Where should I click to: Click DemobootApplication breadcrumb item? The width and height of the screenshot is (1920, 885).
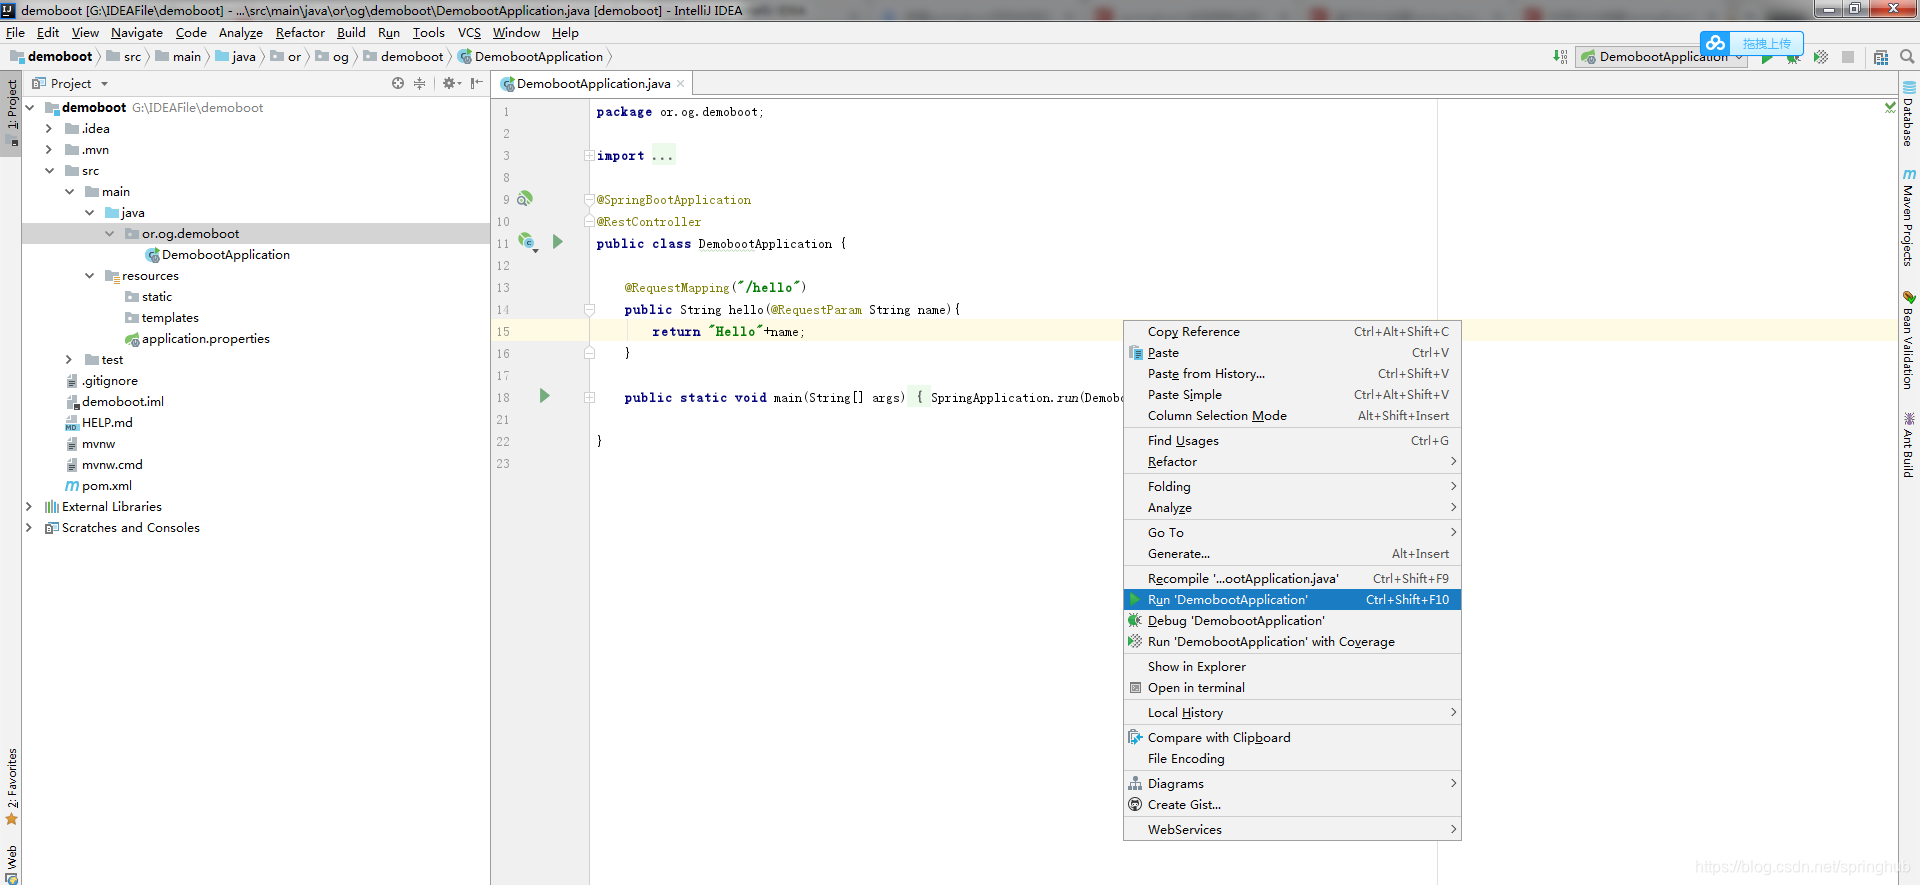(x=531, y=57)
